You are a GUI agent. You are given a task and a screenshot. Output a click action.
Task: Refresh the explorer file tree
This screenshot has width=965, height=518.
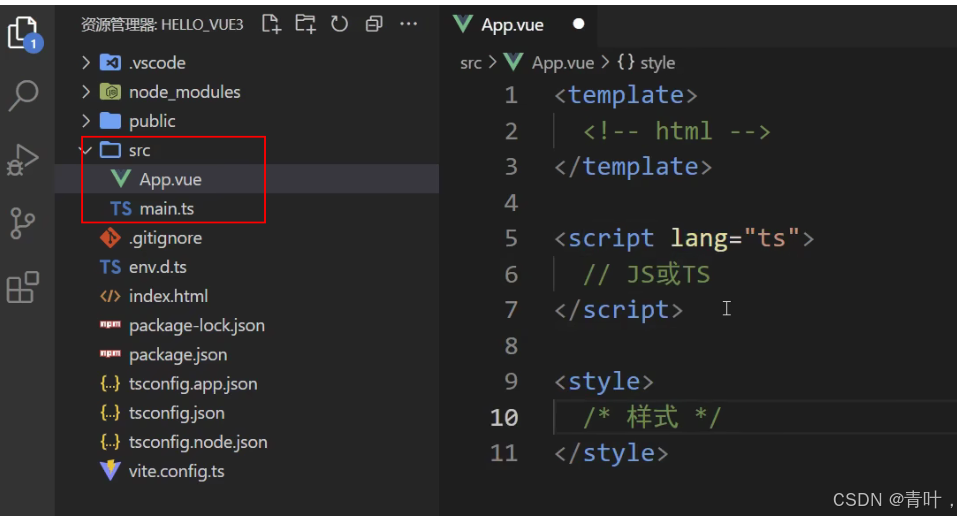[339, 25]
